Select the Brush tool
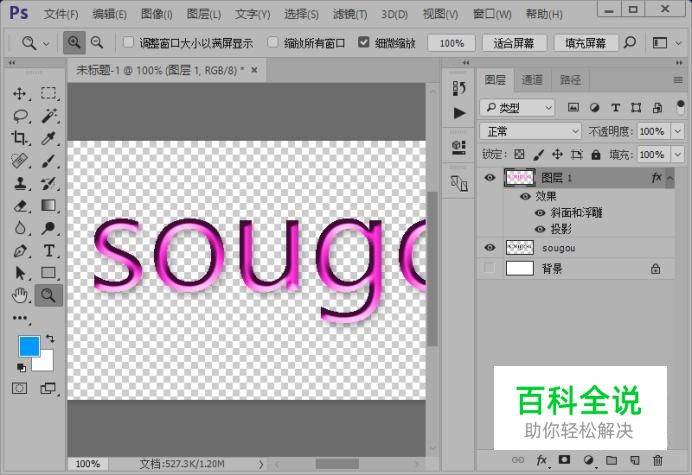Viewport: 692px width, 475px height. (49, 161)
